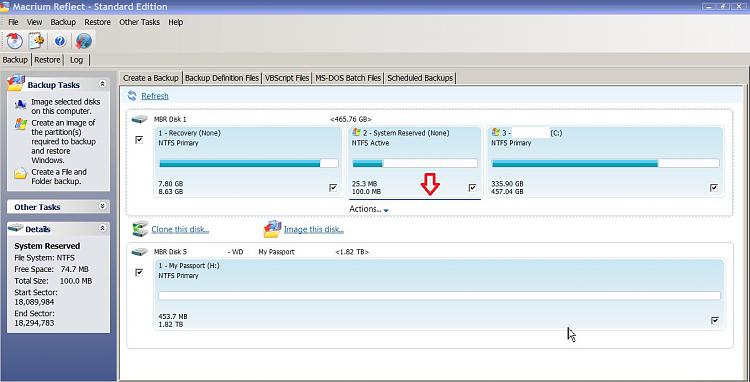Uncheck the My Passport (H:) partition checkbox
The width and height of the screenshot is (750, 382).
click(x=715, y=320)
